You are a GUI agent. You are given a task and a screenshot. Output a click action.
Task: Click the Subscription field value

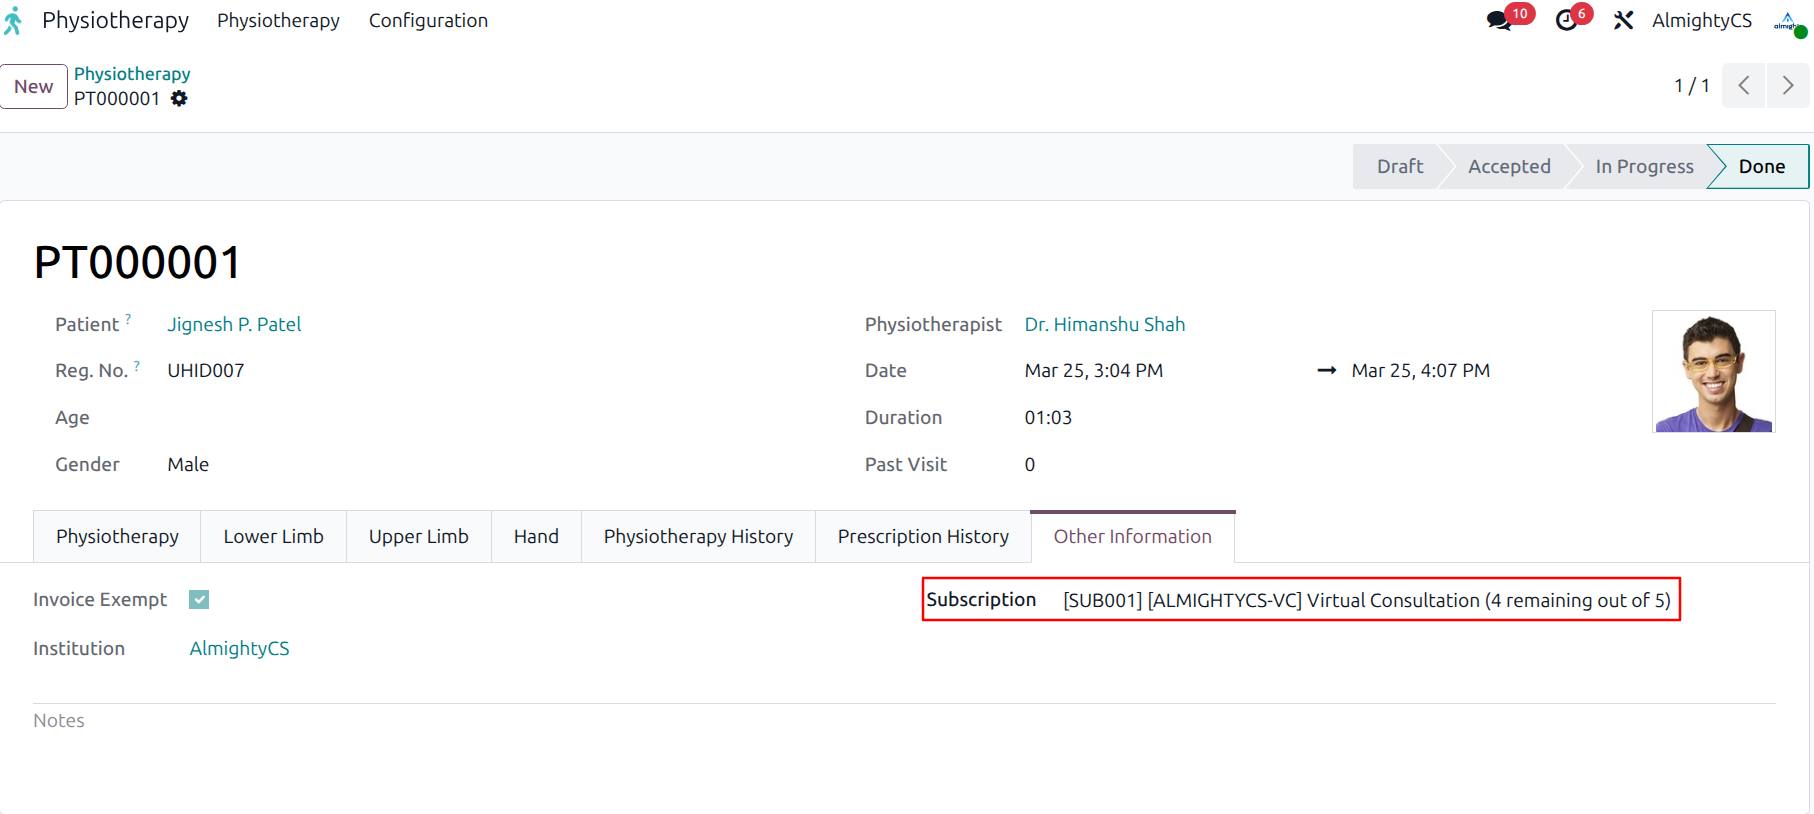coord(1366,600)
